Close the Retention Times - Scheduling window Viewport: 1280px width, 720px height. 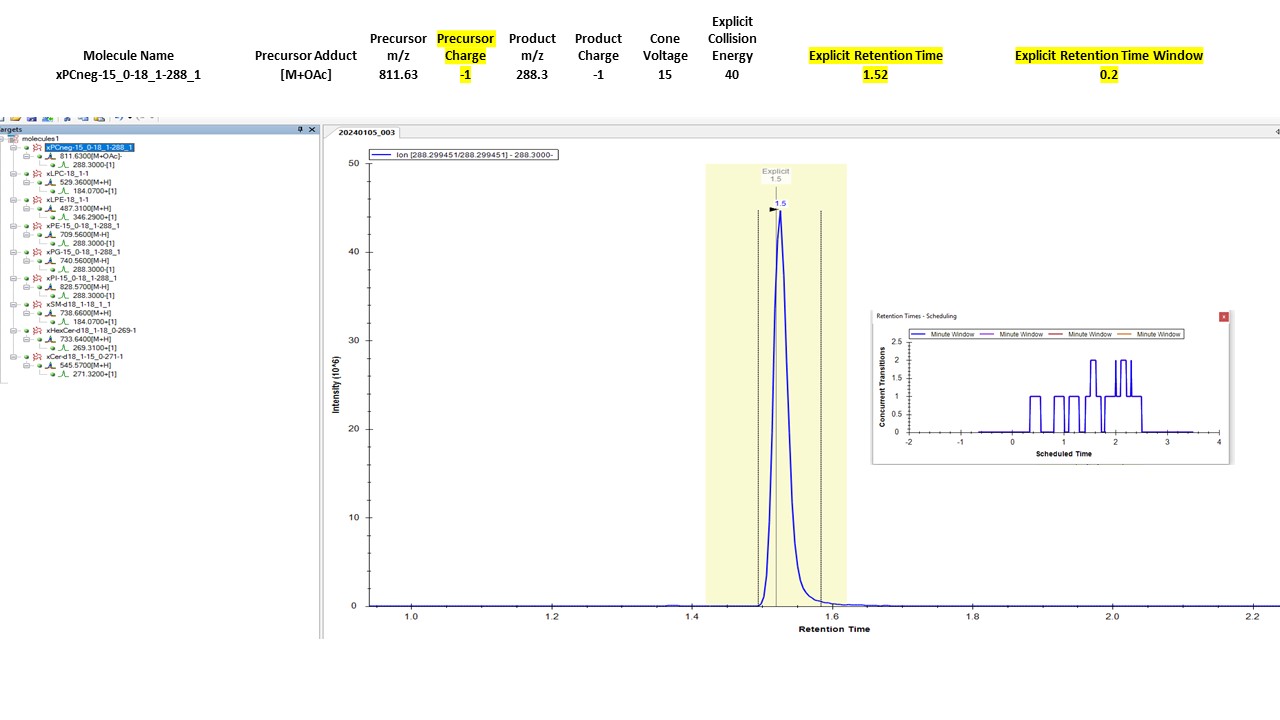click(x=1223, y=316)
